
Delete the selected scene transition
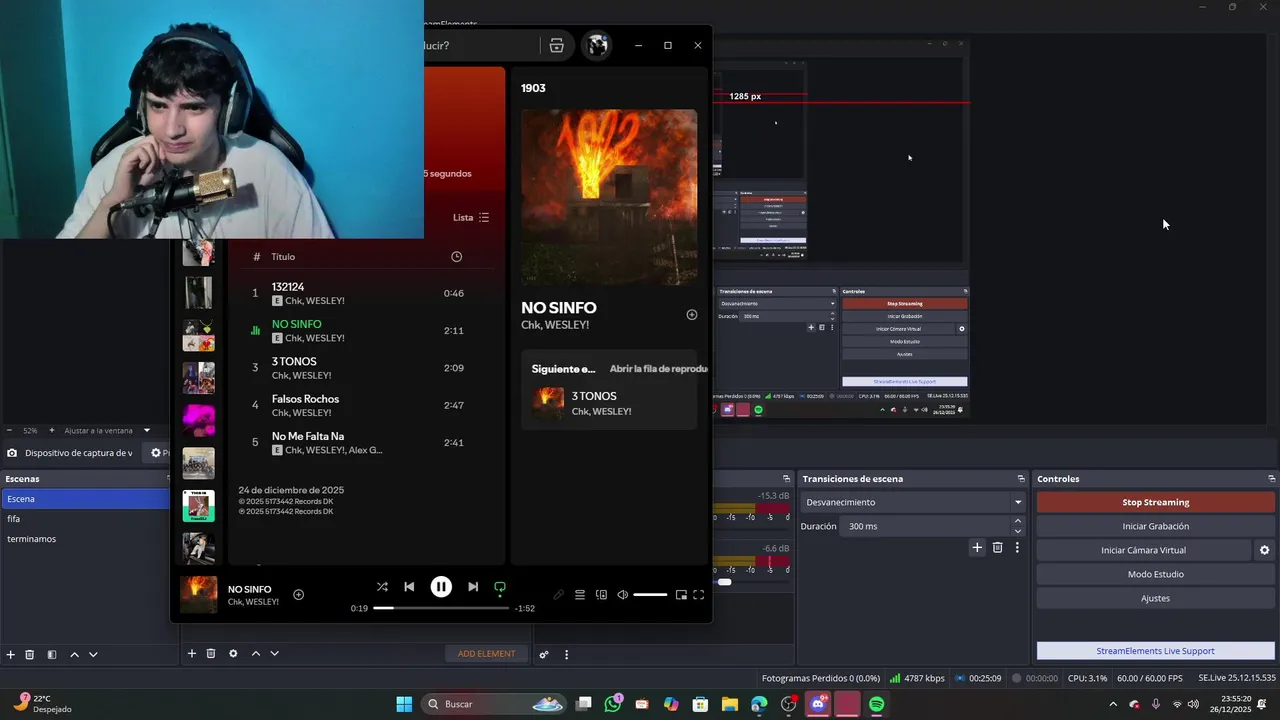pyautogui.click(x=997, y=547)
